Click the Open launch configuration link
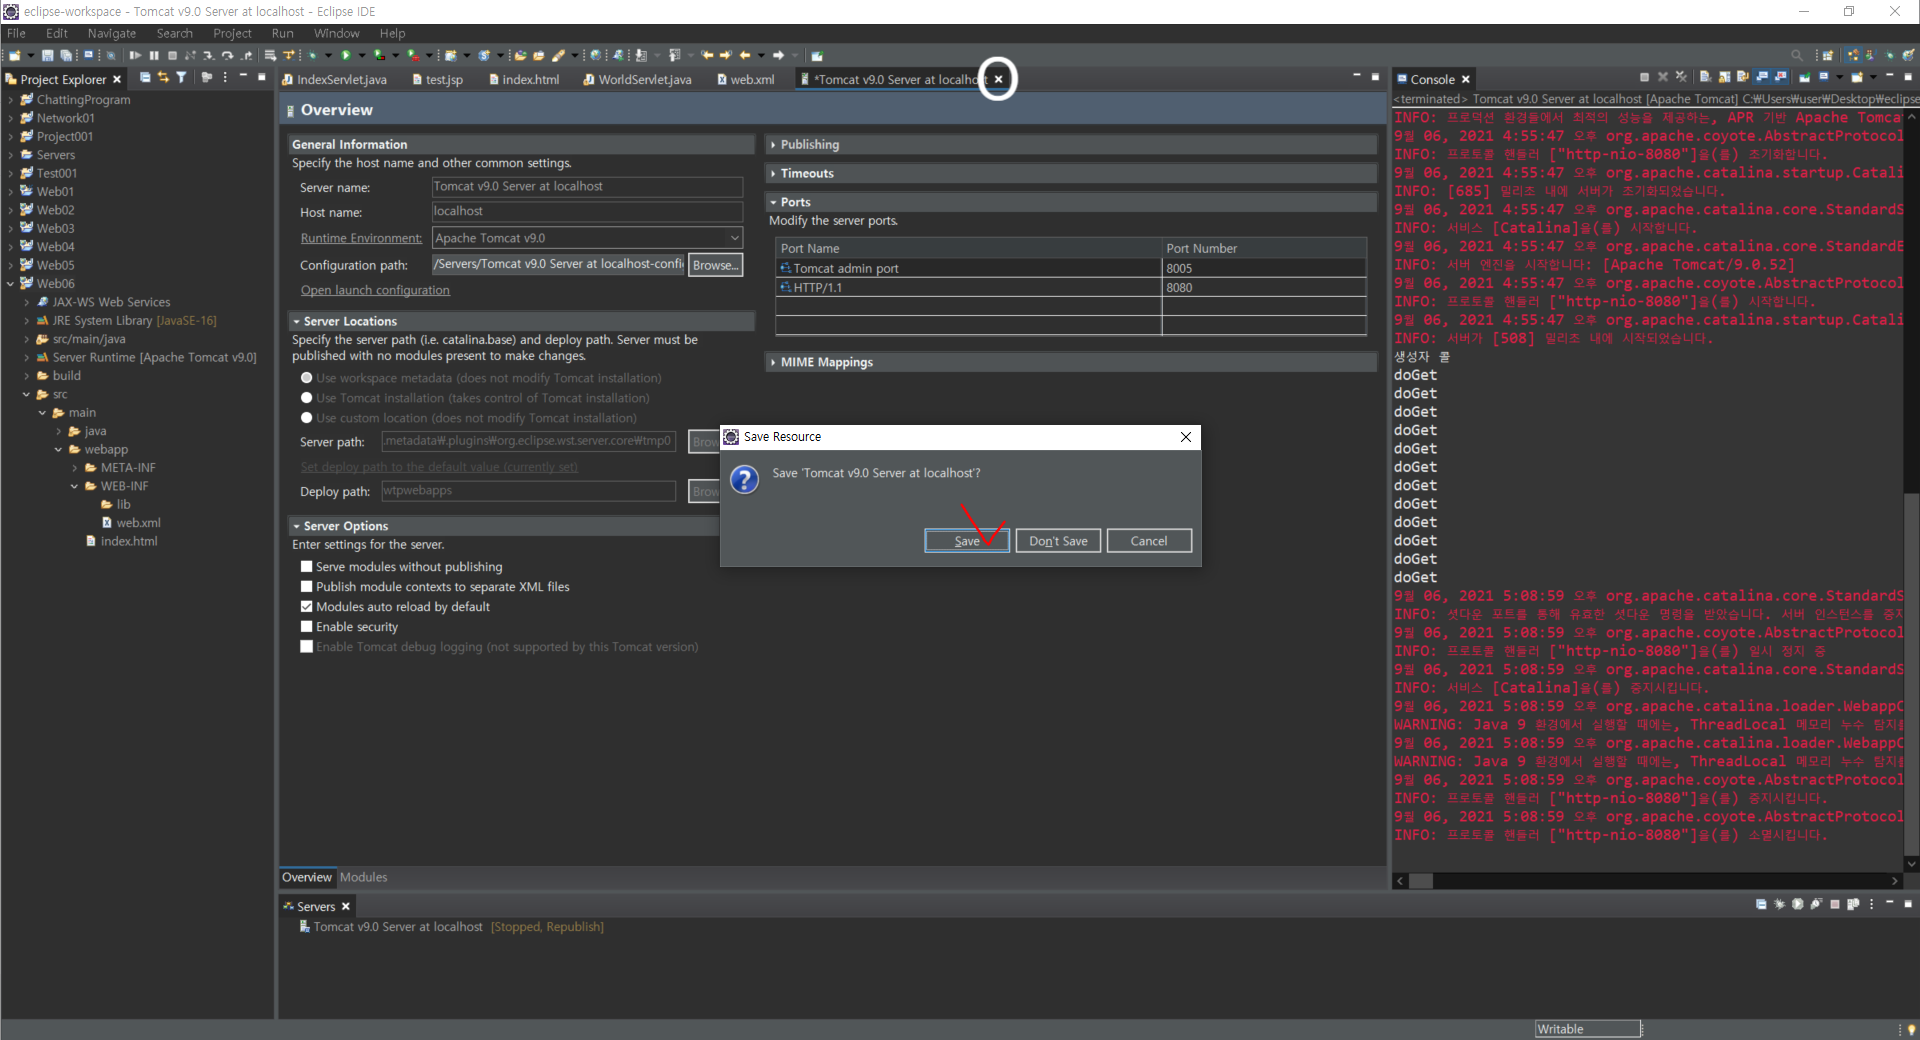 375,290
